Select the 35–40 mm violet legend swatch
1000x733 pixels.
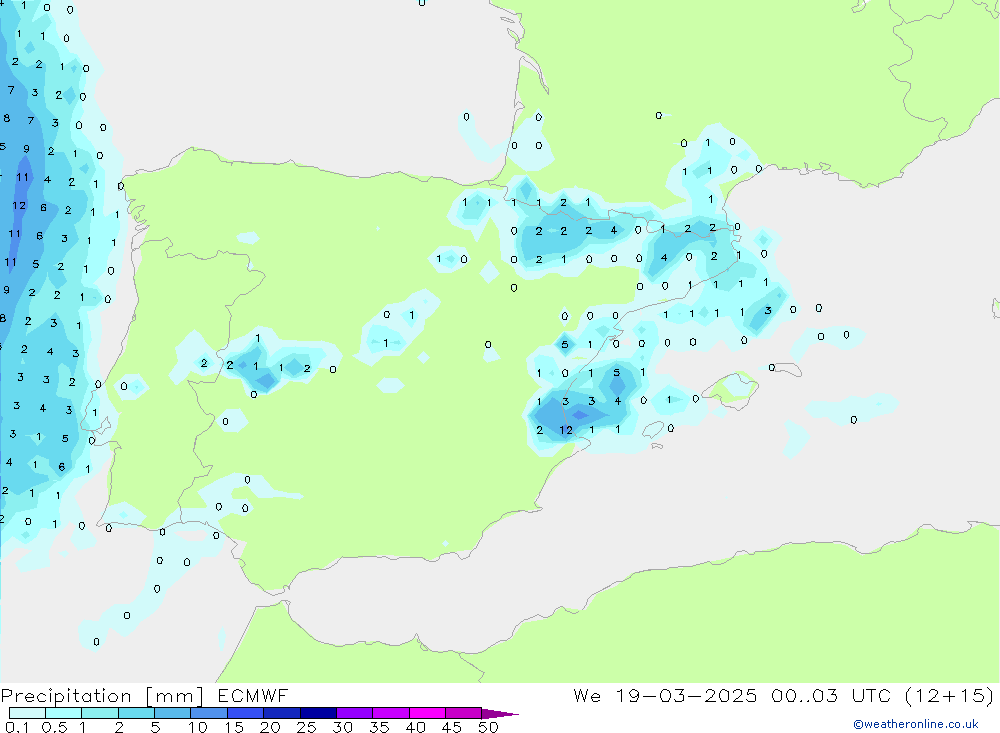click(x=391, y=713)
